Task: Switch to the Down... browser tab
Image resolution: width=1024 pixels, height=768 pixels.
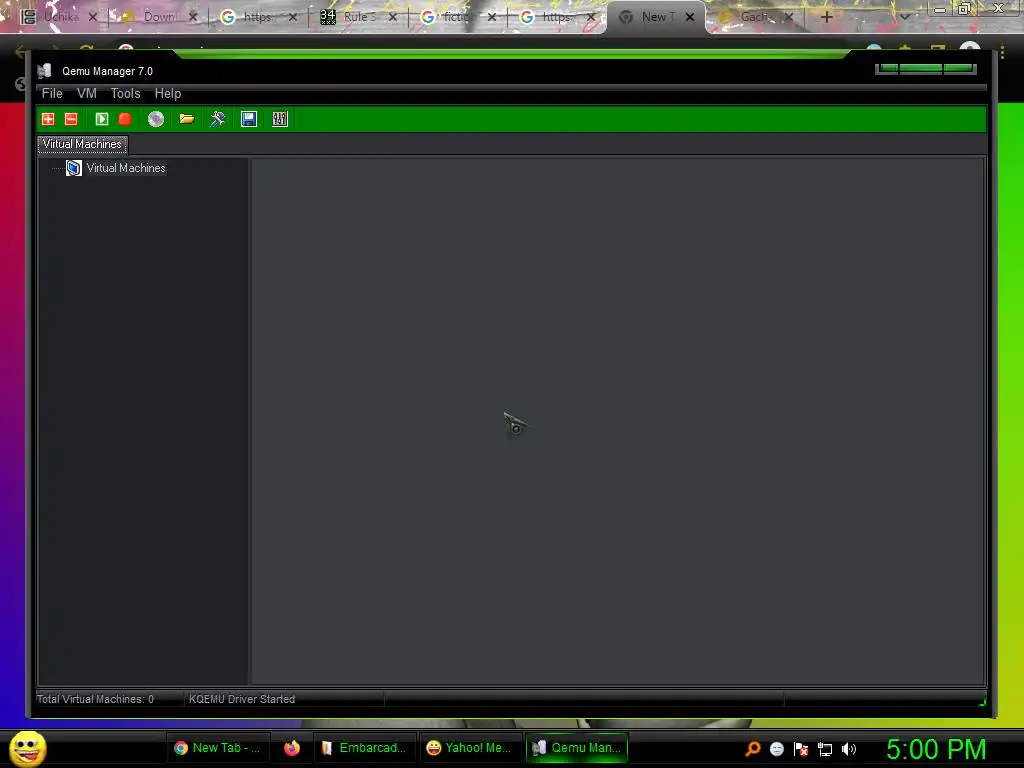Action: tap(159, 17)
